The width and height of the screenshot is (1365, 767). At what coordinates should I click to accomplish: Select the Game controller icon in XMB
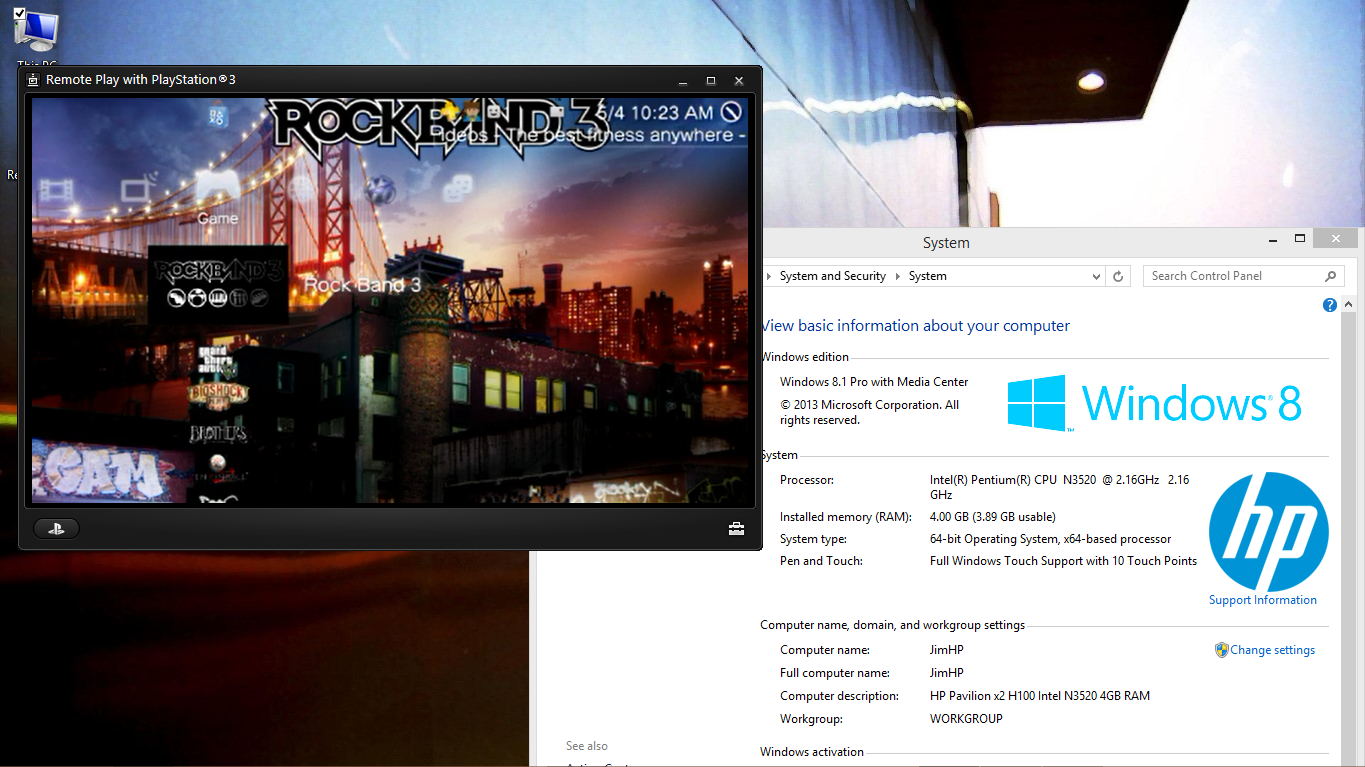tap(217, 187)
